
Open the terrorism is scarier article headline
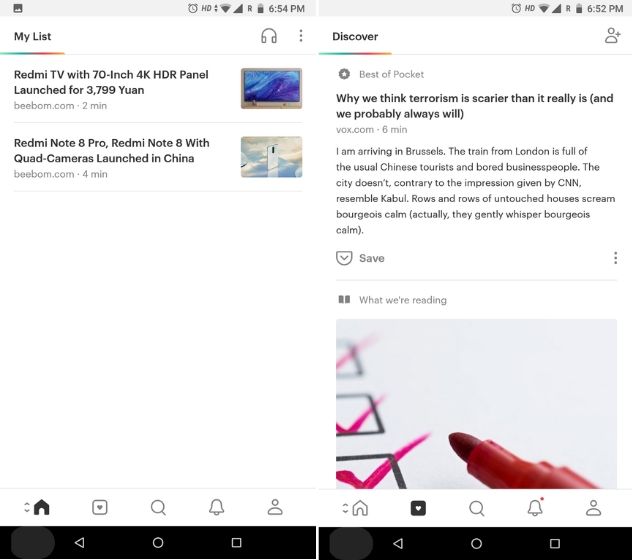point(475,106)
